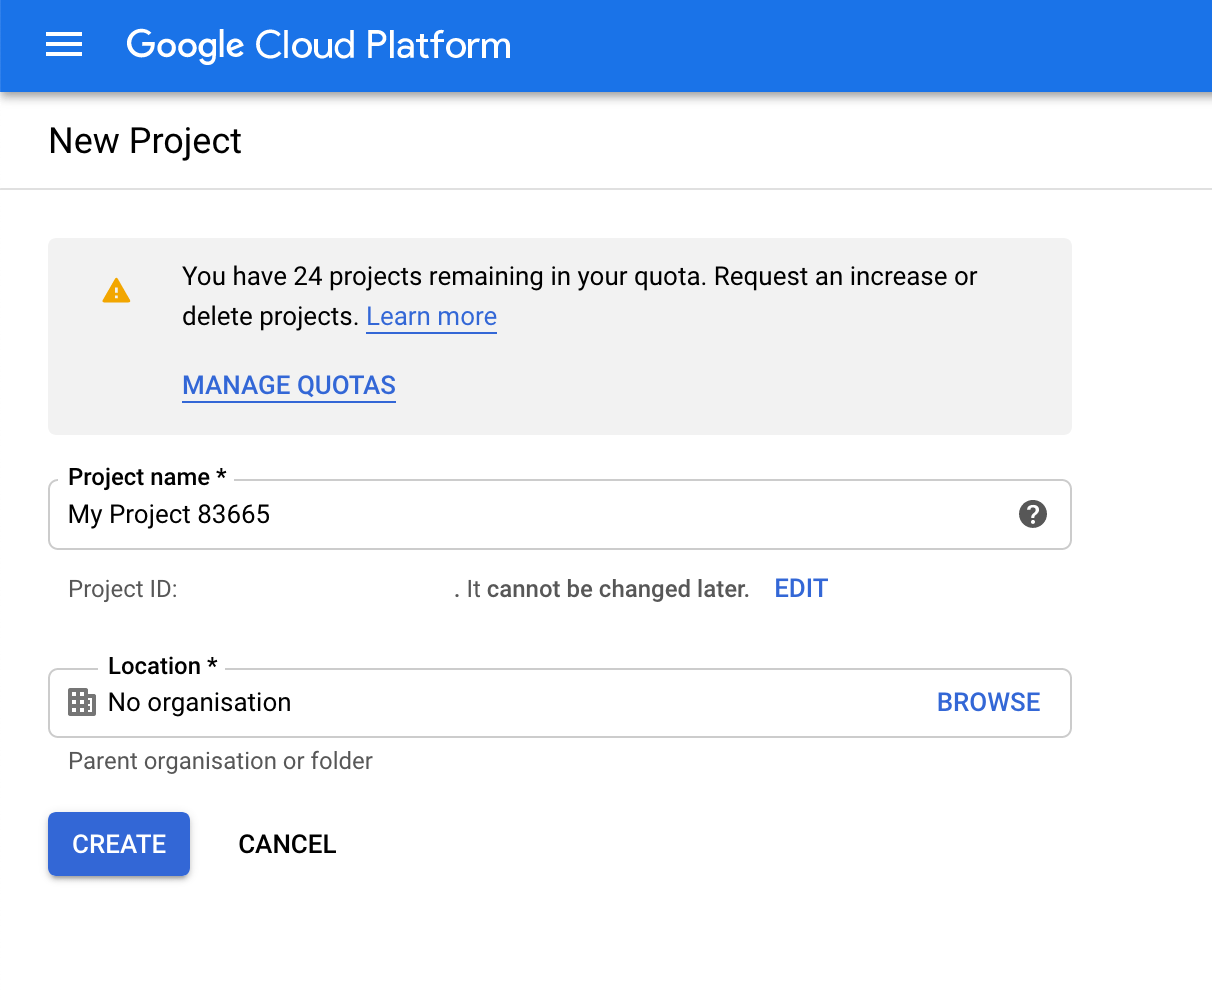This screenshot has width=1212, height=1002.
Task: Click the blue header bar
Action: pyautogui.click(x=800, y=44)
